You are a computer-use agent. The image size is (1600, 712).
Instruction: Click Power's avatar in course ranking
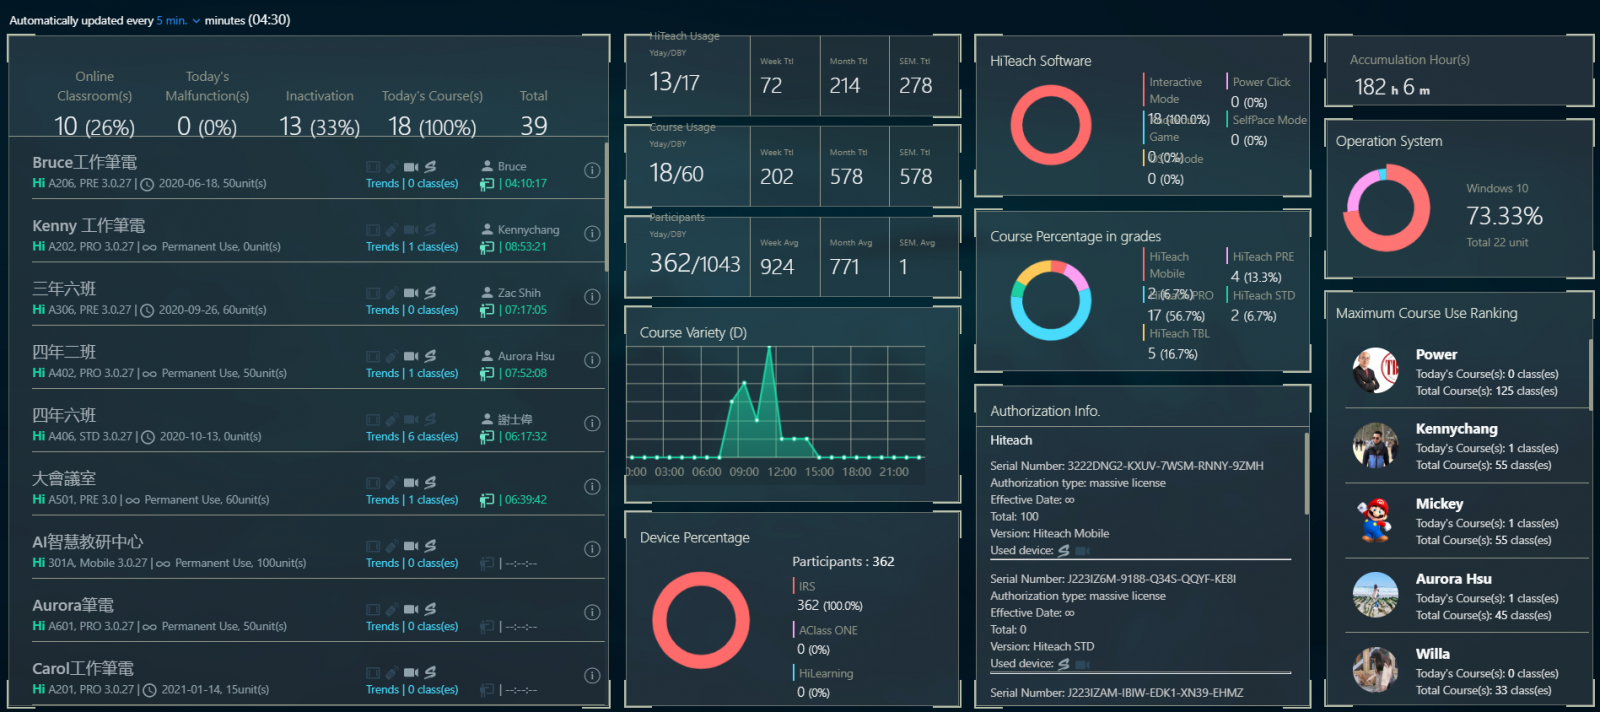(1375, 371)
